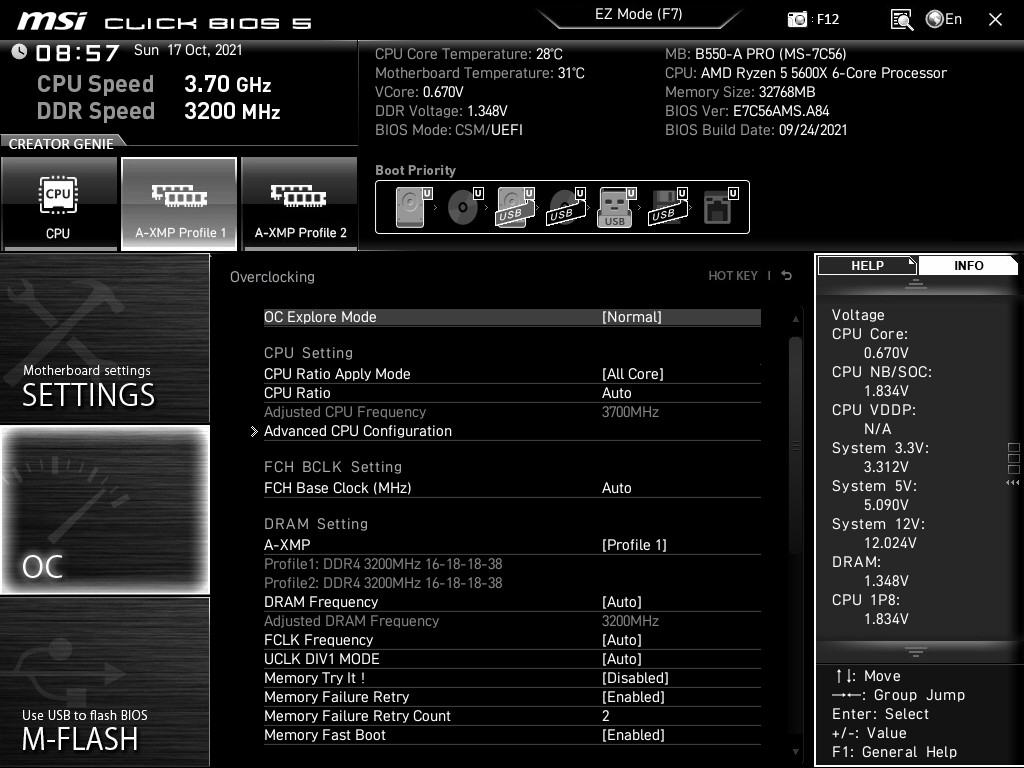Click the date Sun 17 Oct, 2021
This screenshot has height=768, width=1024.
click(188, 50)
